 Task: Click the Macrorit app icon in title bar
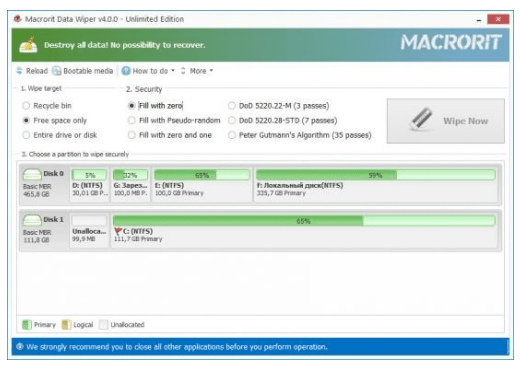pos(18,19)
